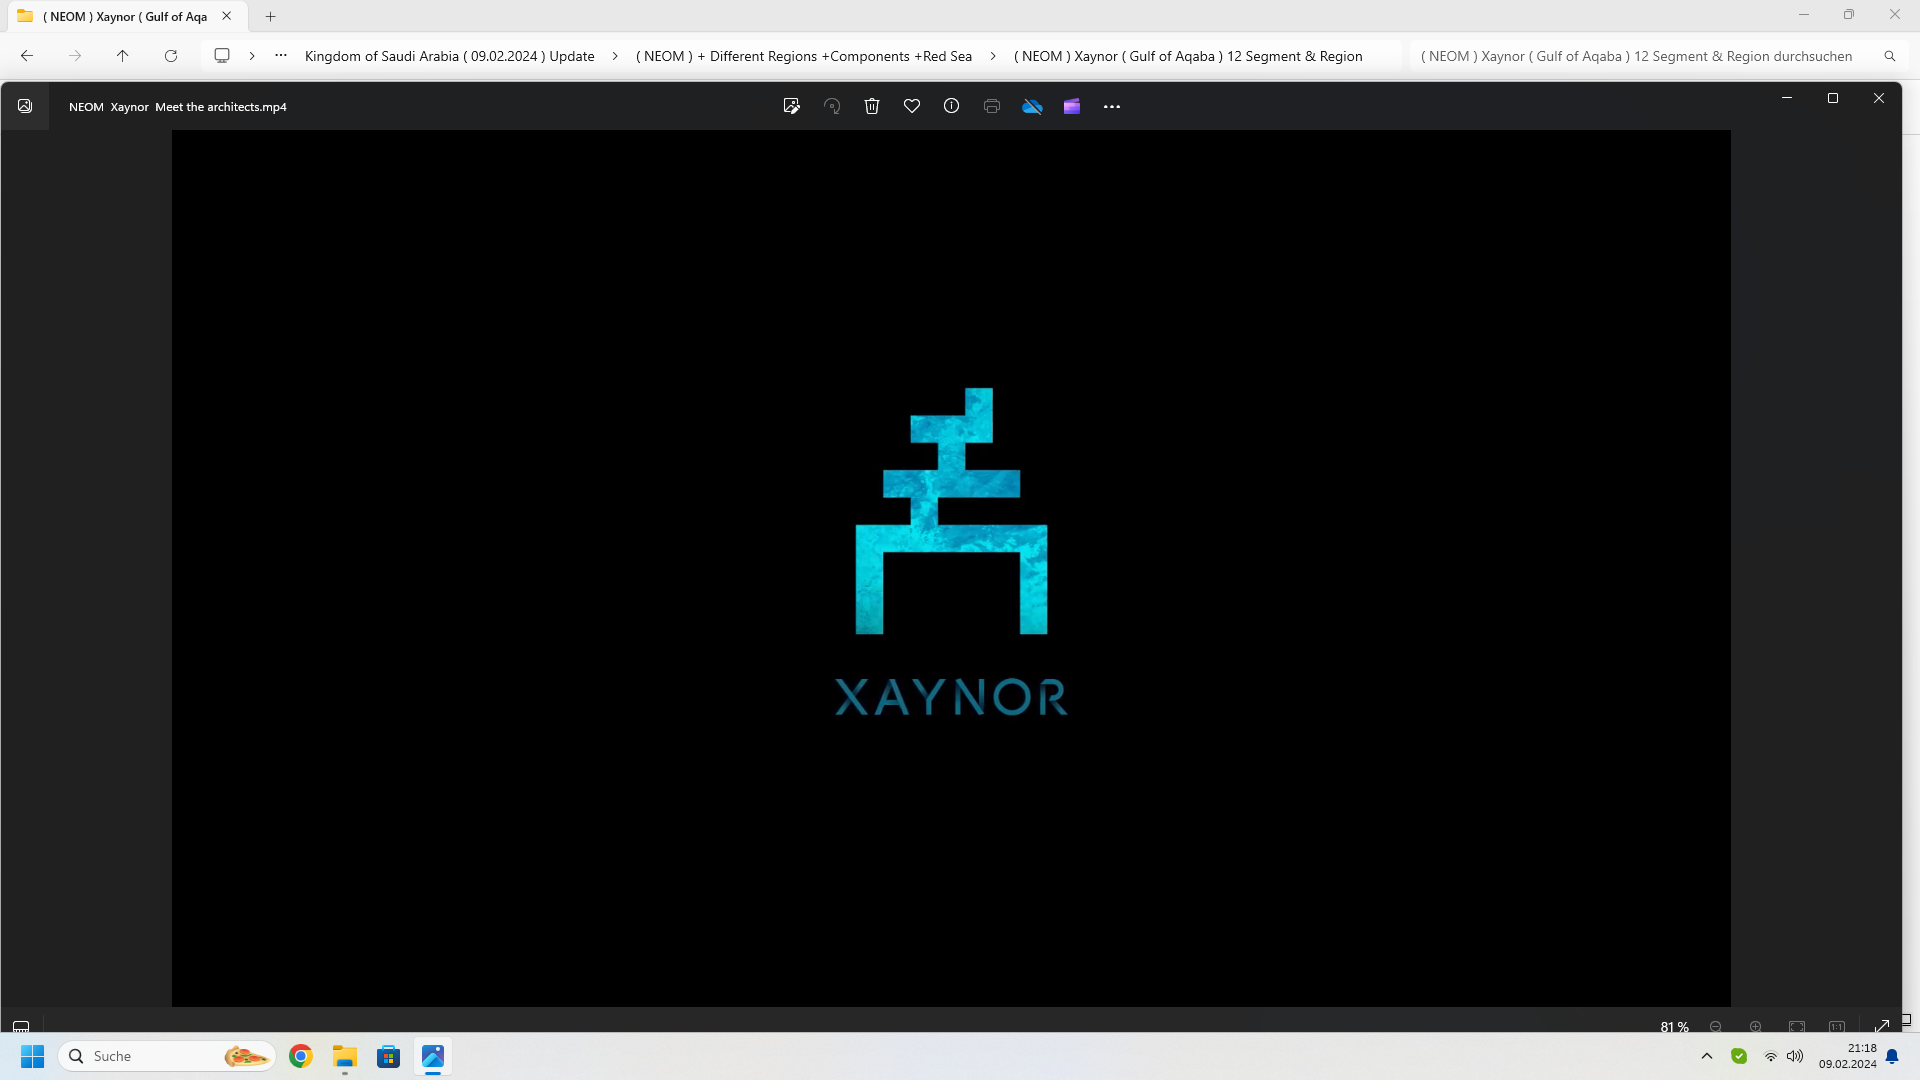1920x1080 pixels.
Task: Zoom out with the minus magnifier
Action: [x=1716, y=1027]
